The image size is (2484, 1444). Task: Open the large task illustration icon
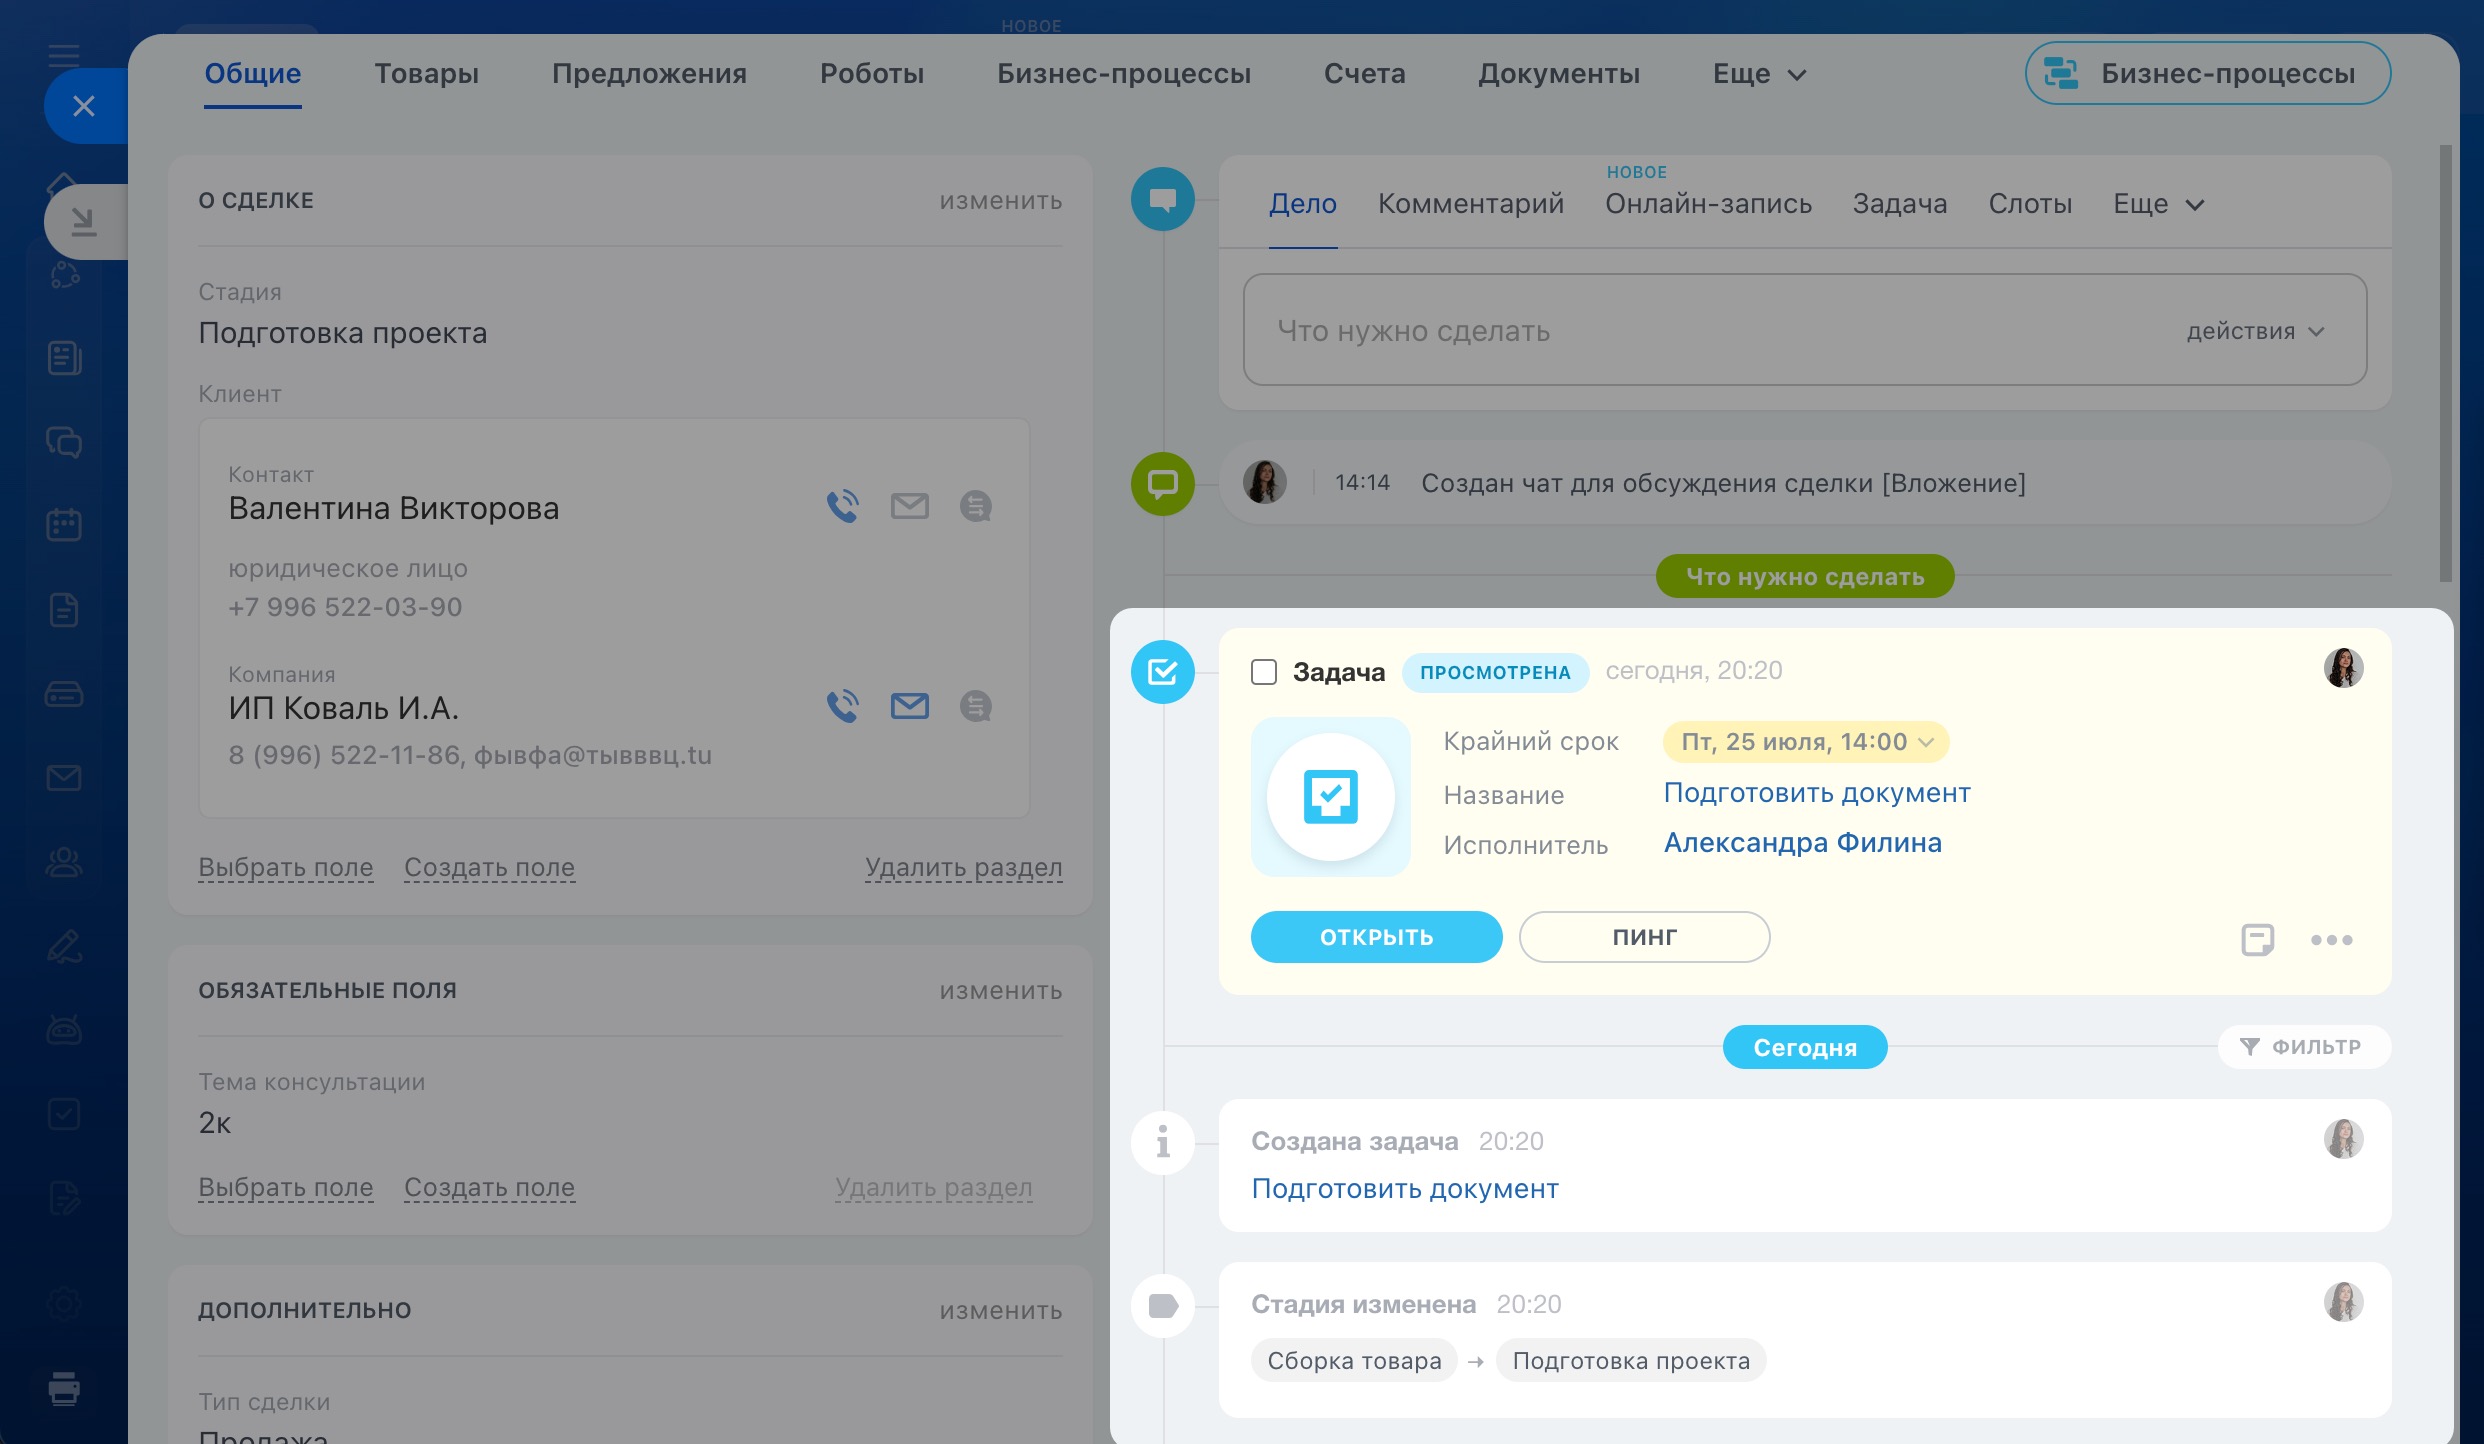(1330, 797)
